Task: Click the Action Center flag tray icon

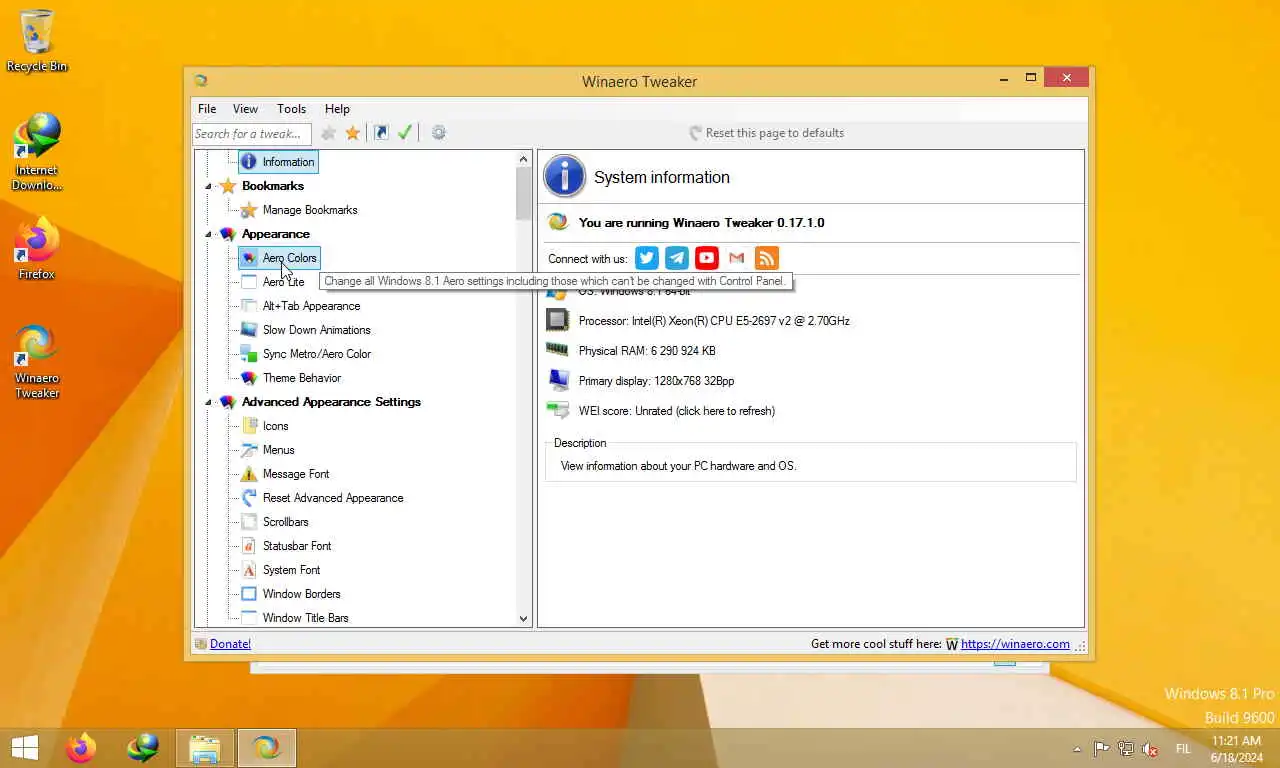Action: [1101, 749]
